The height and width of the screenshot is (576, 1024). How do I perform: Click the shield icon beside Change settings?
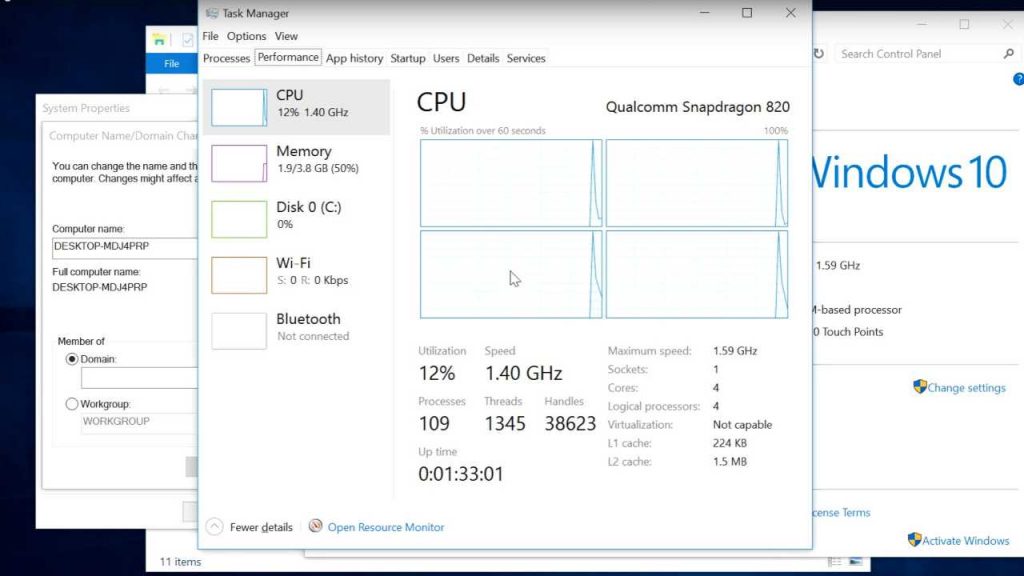(920, 387)
